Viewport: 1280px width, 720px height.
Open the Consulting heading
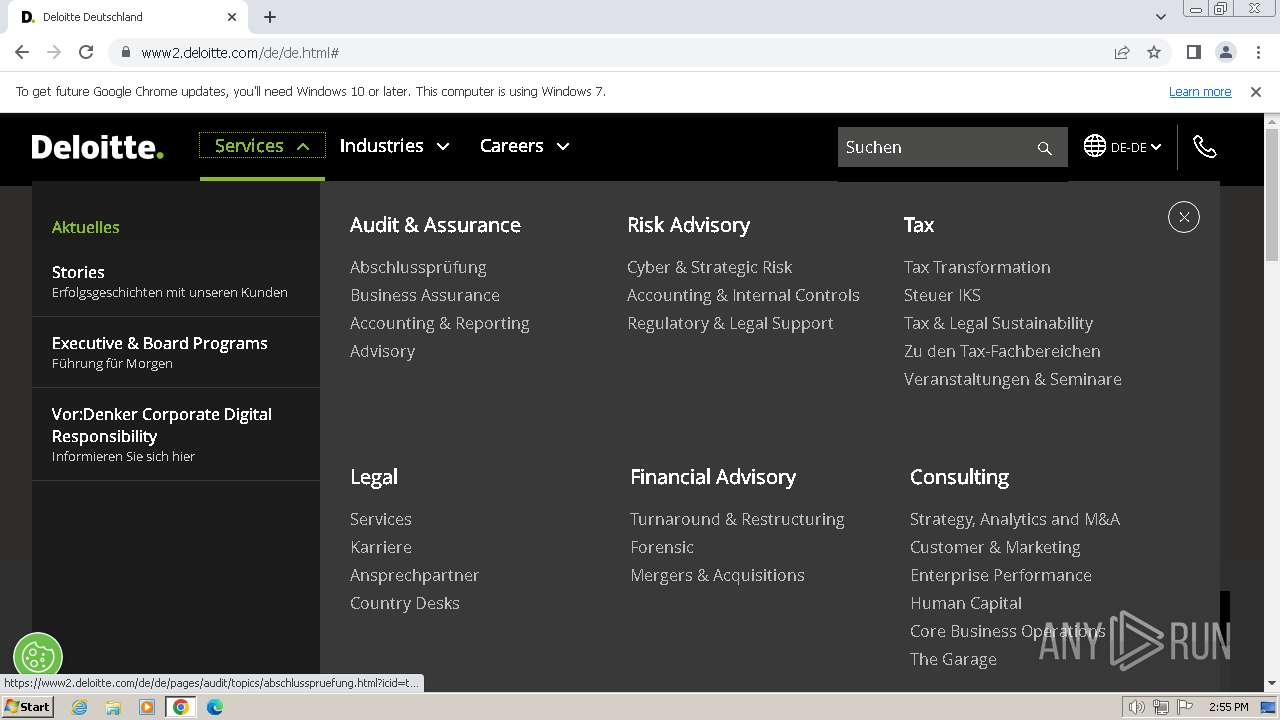click(x=959, y=477)
